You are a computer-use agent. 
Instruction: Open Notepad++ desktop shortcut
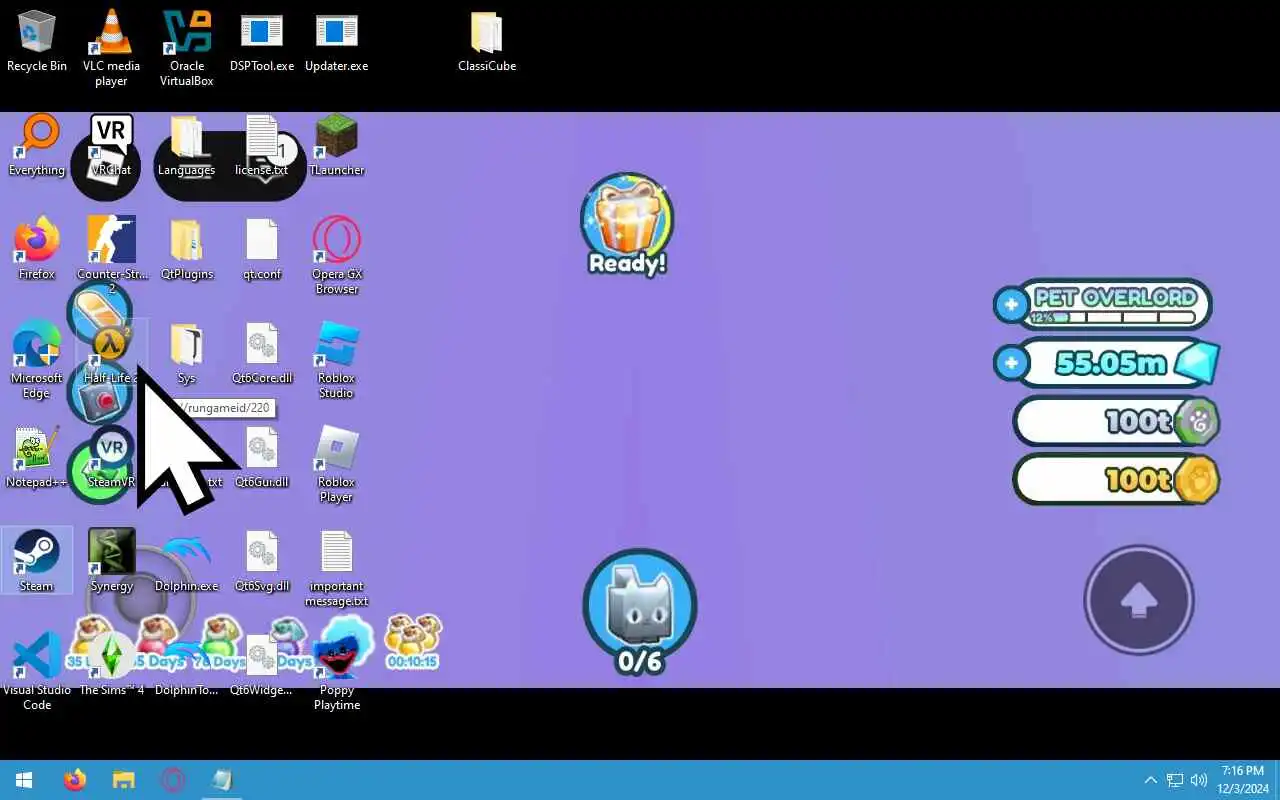tap(37, 458)
